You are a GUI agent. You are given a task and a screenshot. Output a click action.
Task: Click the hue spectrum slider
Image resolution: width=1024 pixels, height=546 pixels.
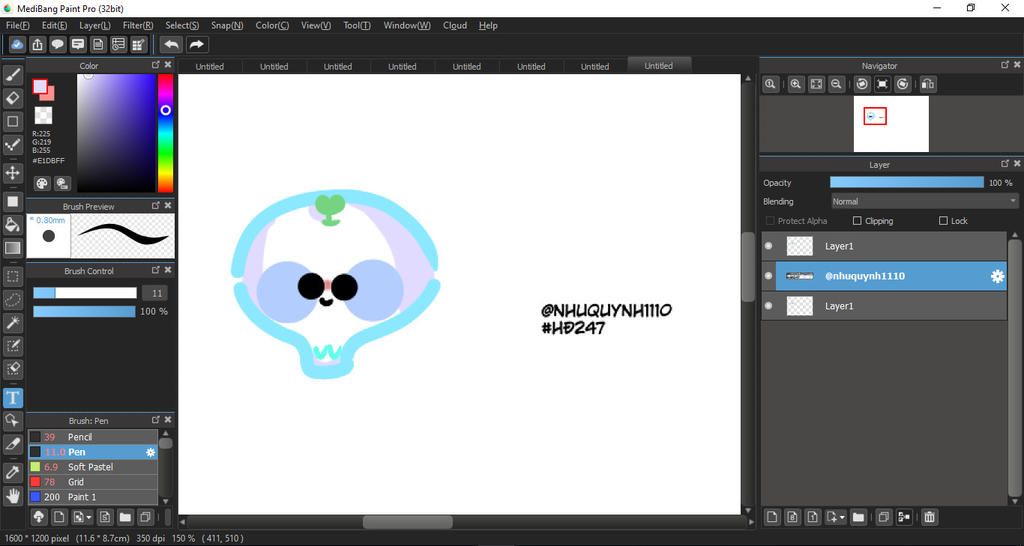tap(165, 133)
